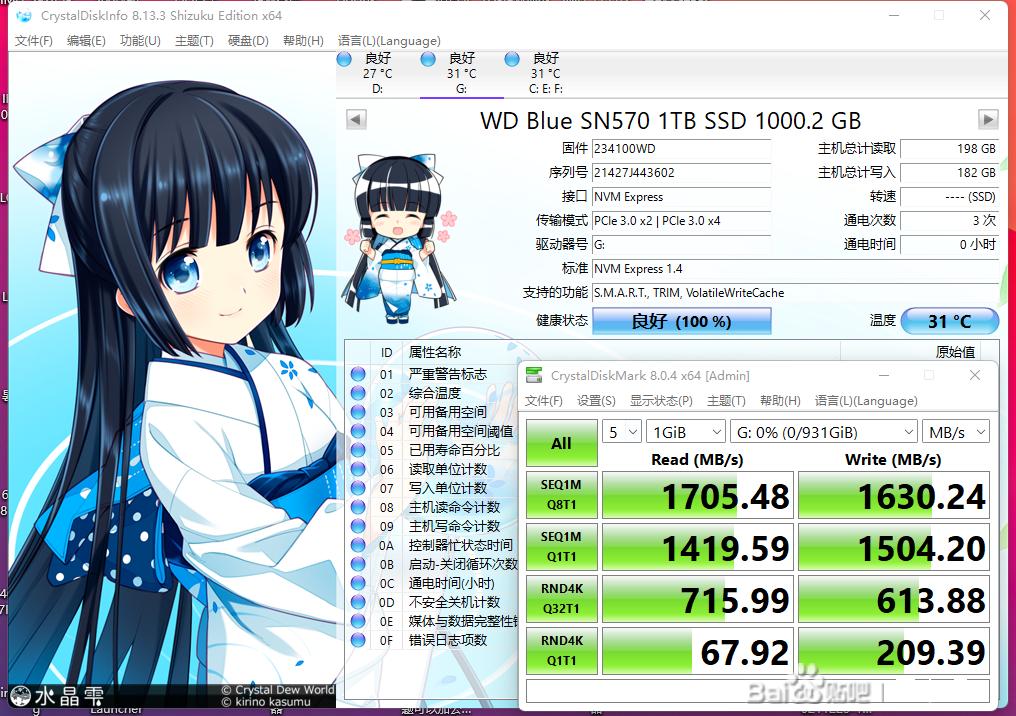Click status orb of attribute 0E 媒体与数据完整性

(x=358, y=621)
